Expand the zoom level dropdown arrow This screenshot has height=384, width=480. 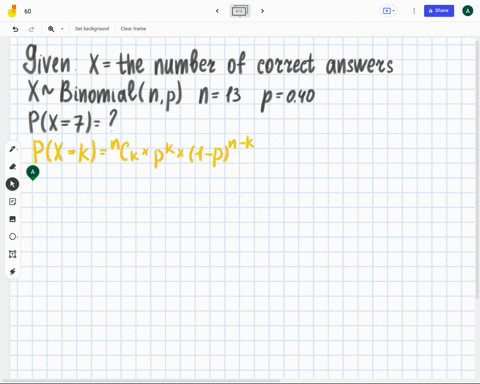(62, 29)
